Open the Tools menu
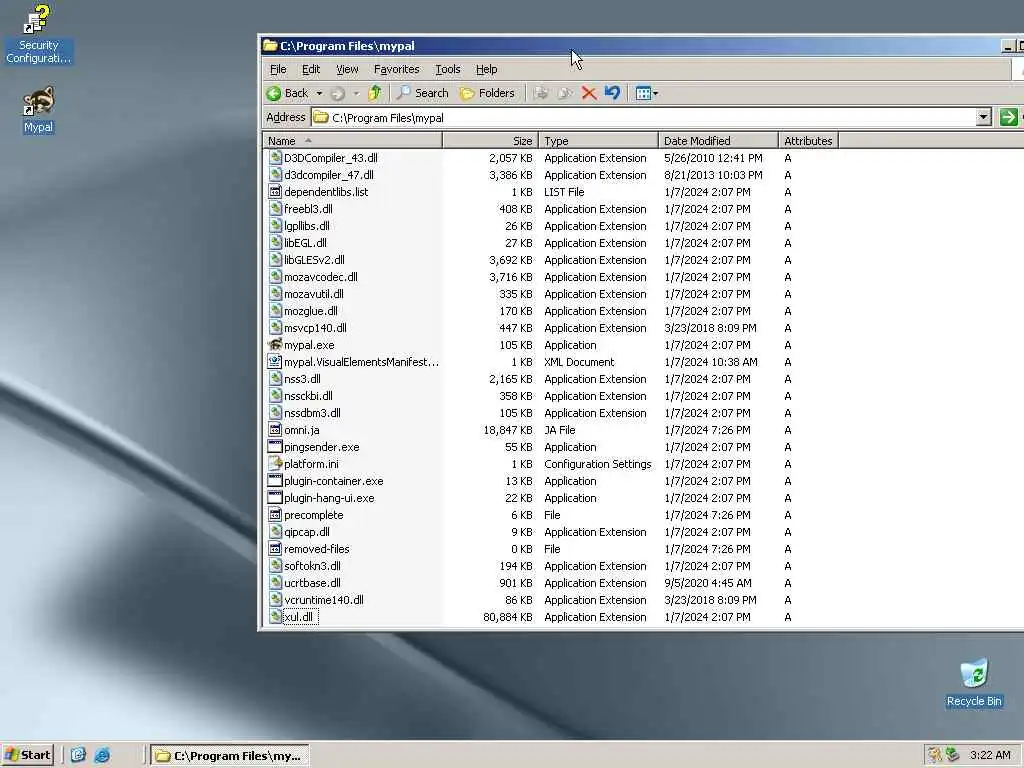1024x768 pixels. click(x=447, y=69)
